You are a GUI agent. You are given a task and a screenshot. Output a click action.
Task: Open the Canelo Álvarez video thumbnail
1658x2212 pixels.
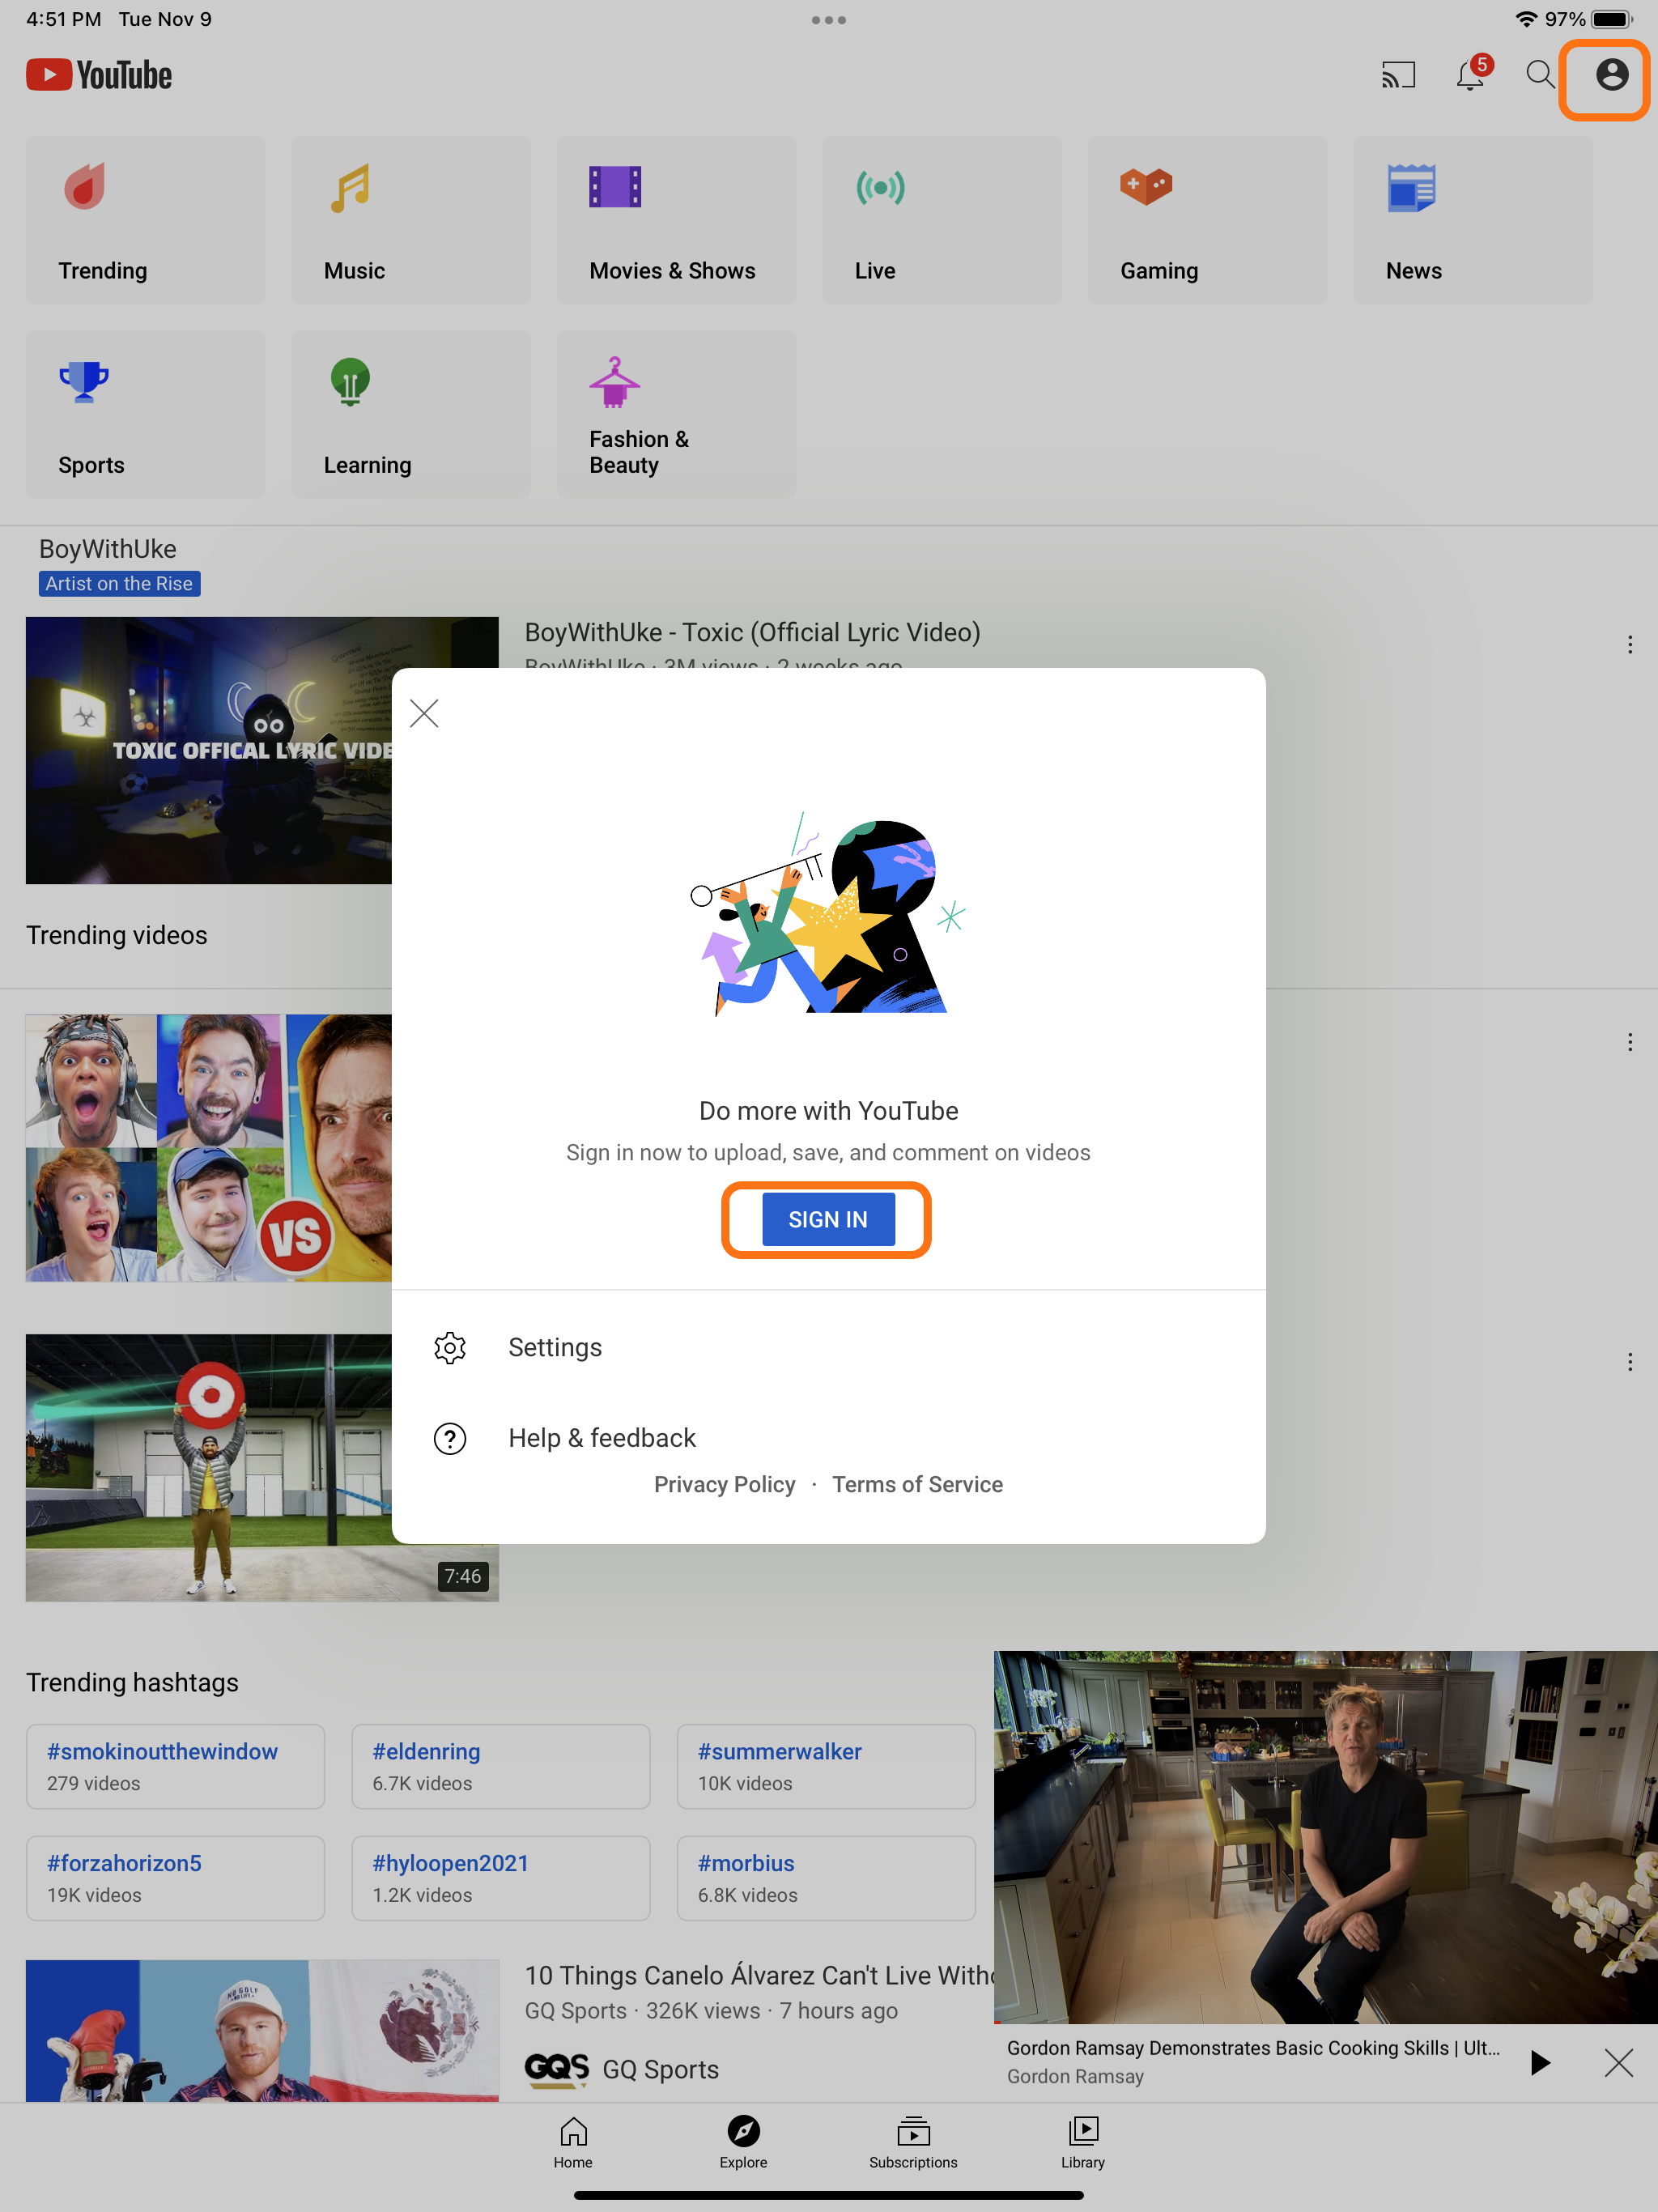[x=262, y=2030]
